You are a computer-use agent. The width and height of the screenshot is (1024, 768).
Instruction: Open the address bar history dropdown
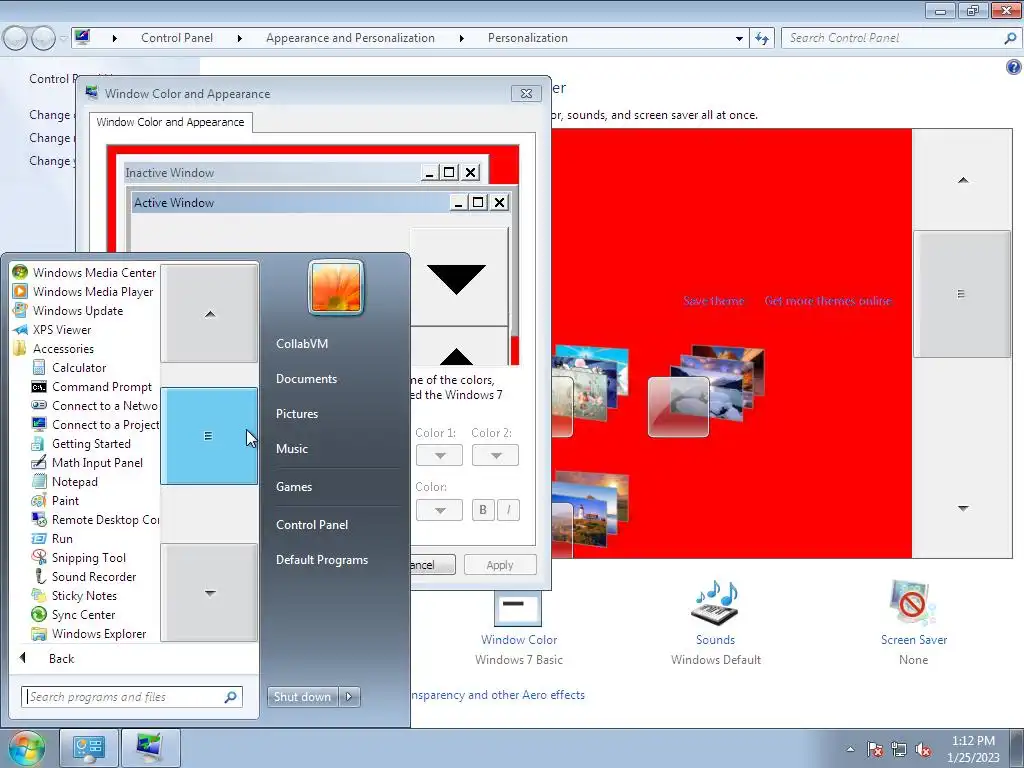click(x=739, y=39)
